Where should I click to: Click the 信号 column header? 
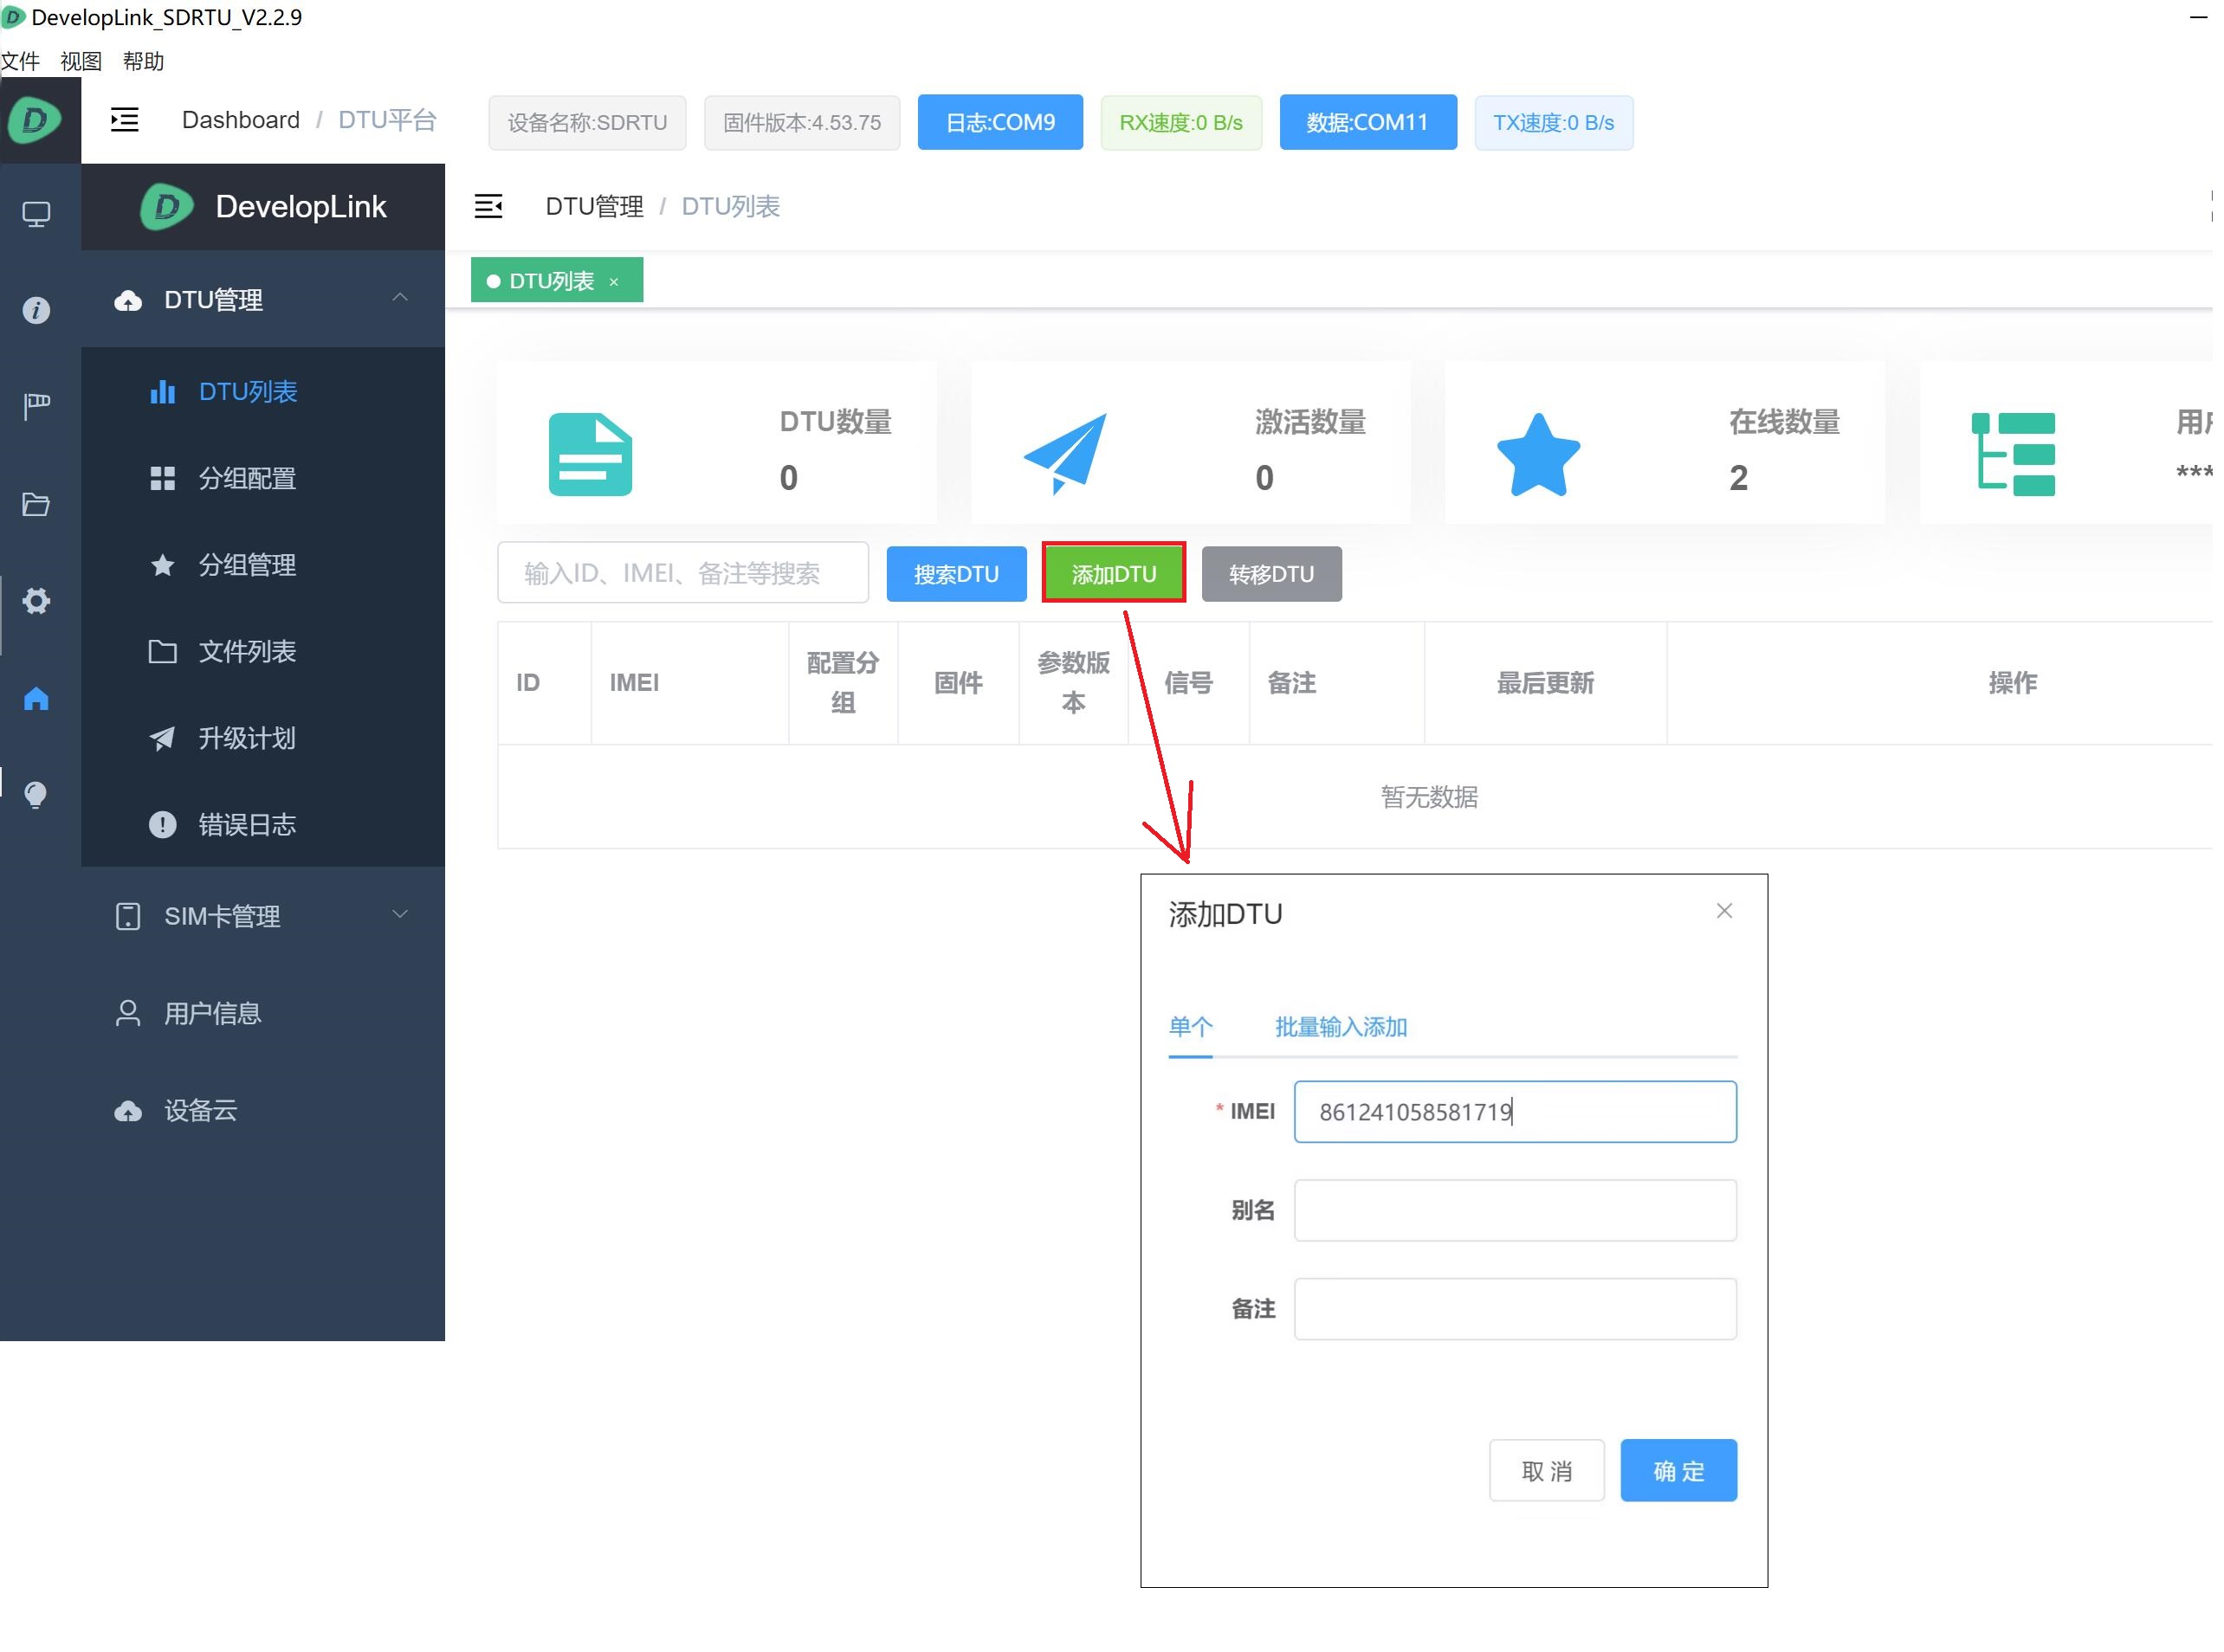point(1188,683)
